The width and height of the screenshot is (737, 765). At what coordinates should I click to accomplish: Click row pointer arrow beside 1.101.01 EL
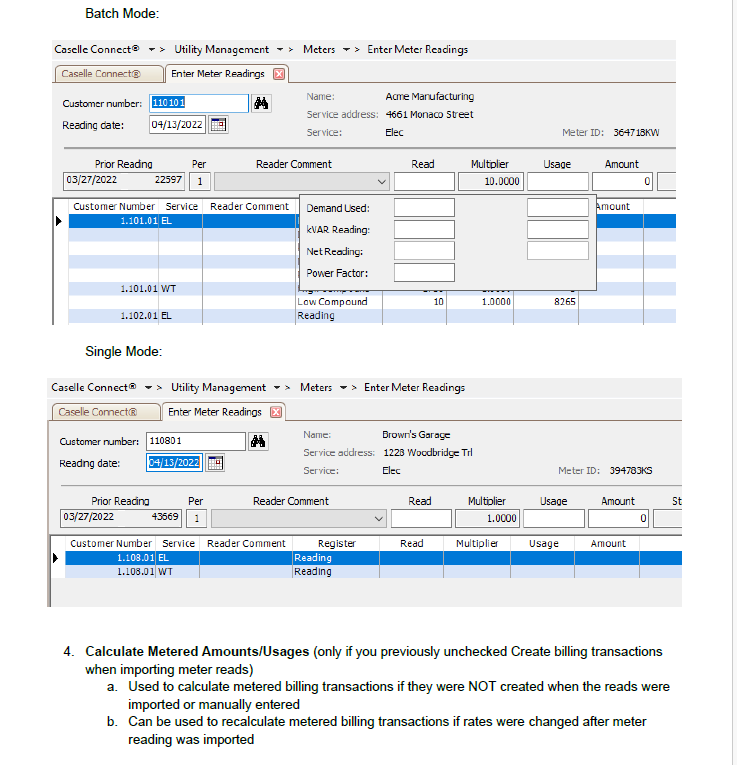coord(59,221)
